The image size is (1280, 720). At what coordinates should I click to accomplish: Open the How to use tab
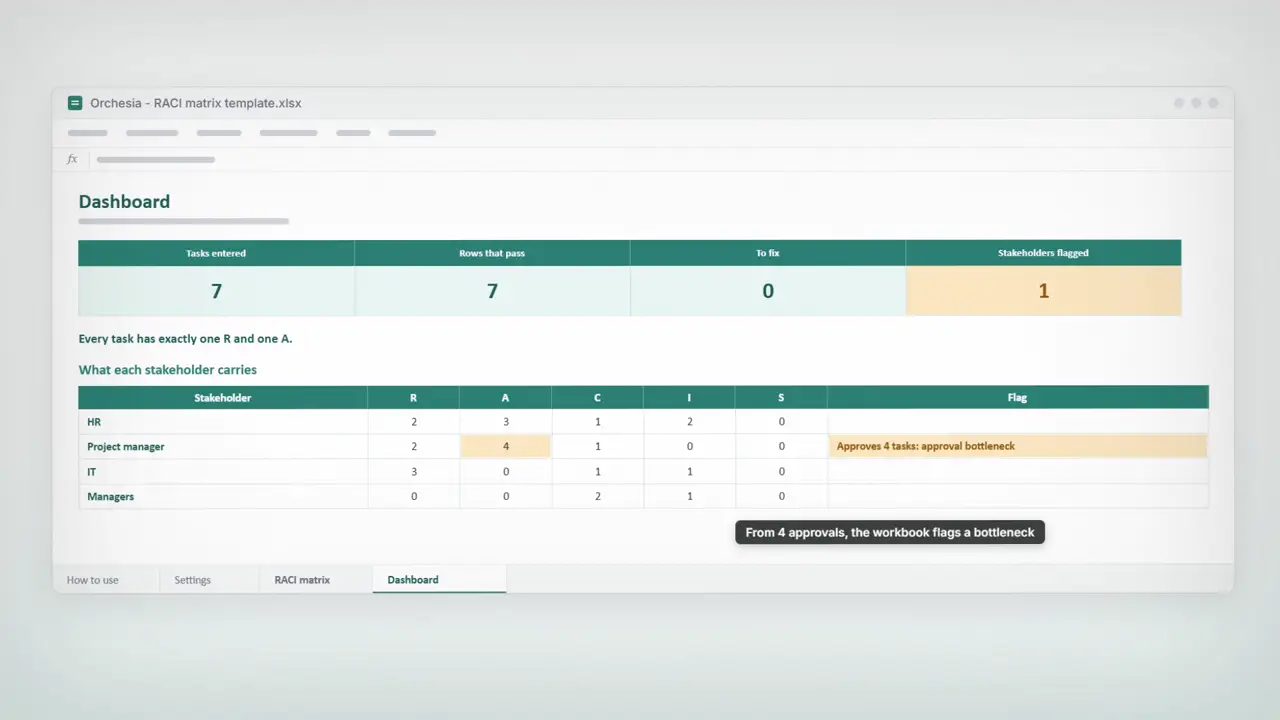click(x=93, y=580)
